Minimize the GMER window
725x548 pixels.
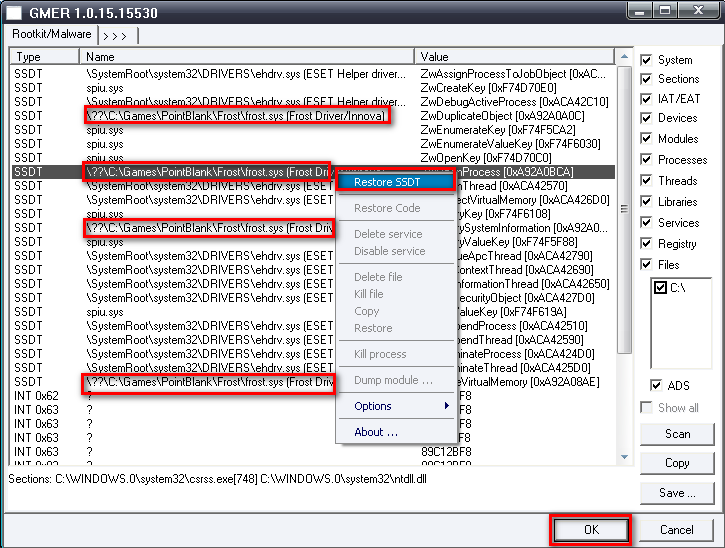639,10
